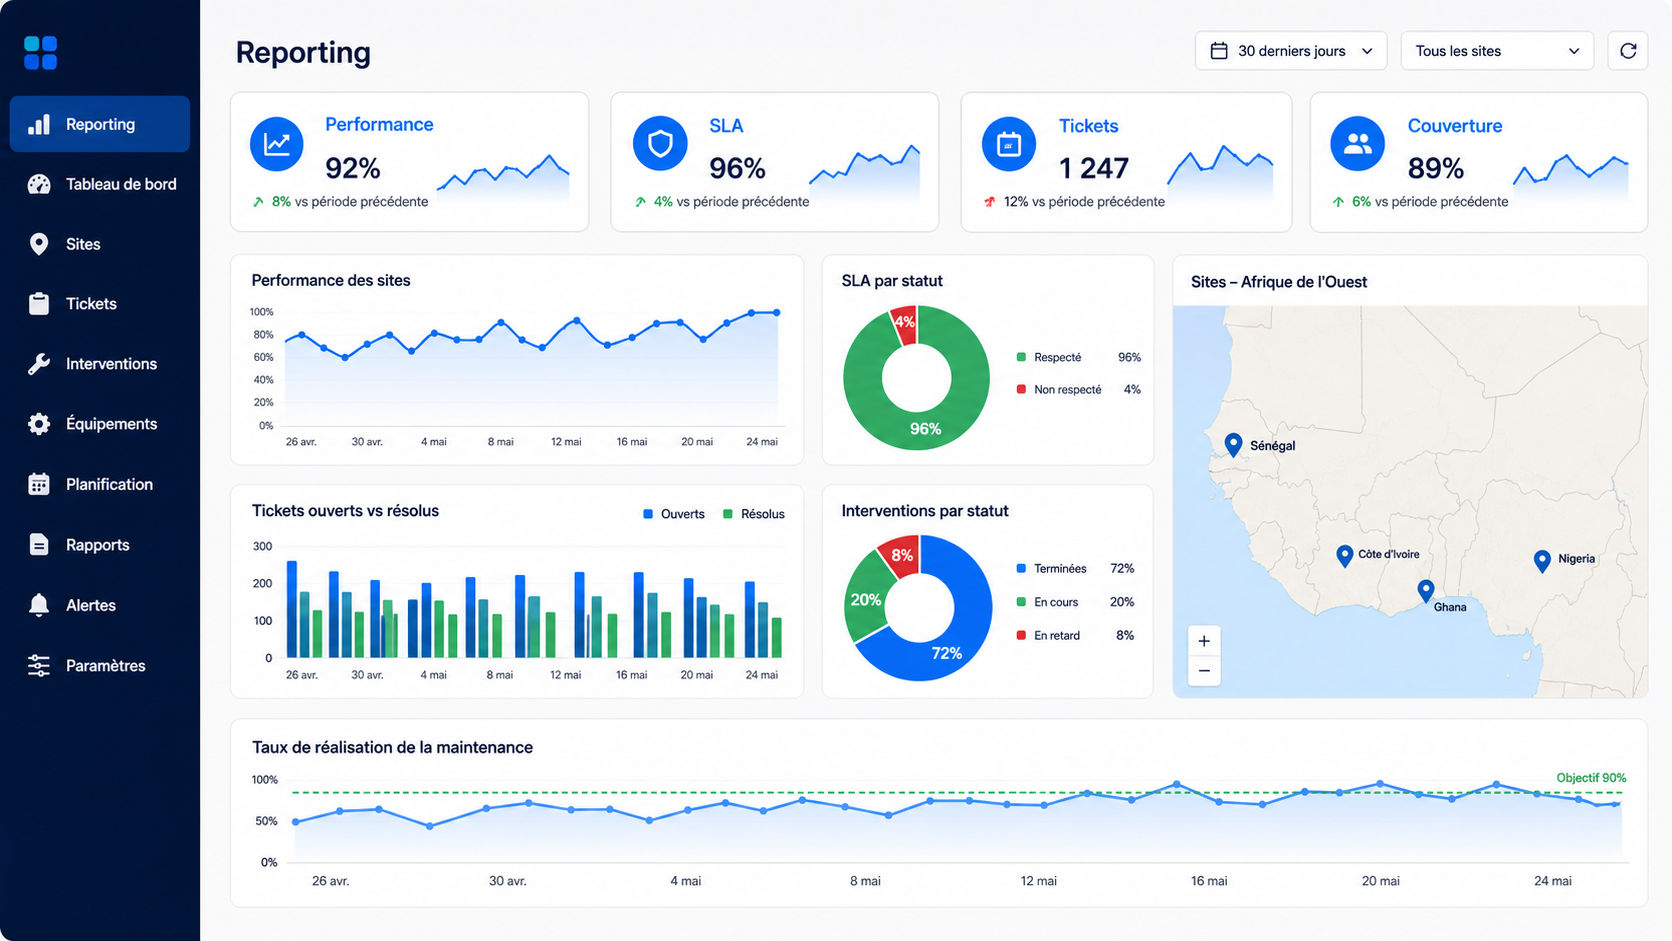
Task: Click the Sites location pin icon
Action: click(39, 244)
